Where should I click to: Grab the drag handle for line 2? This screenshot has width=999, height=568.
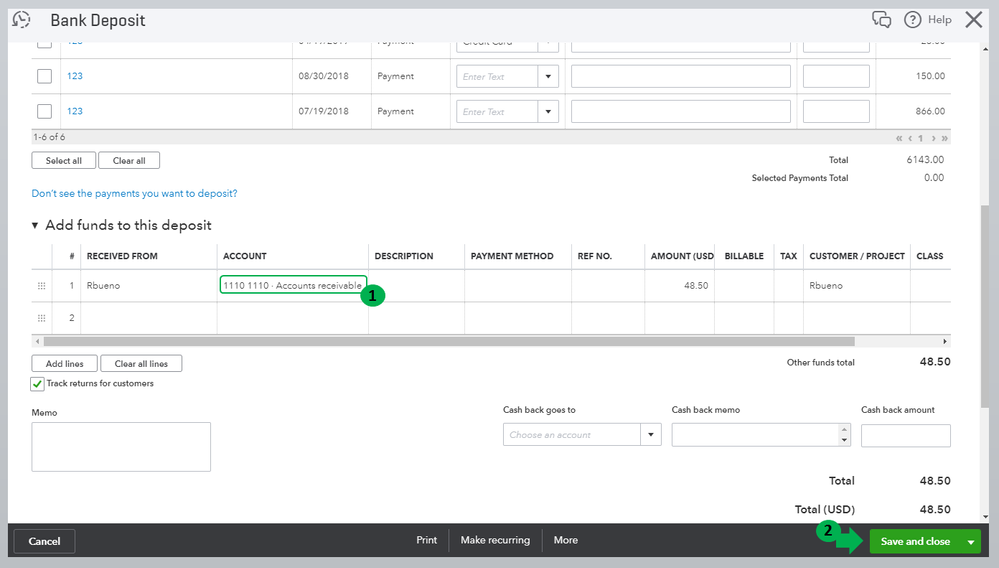[41, 318]
